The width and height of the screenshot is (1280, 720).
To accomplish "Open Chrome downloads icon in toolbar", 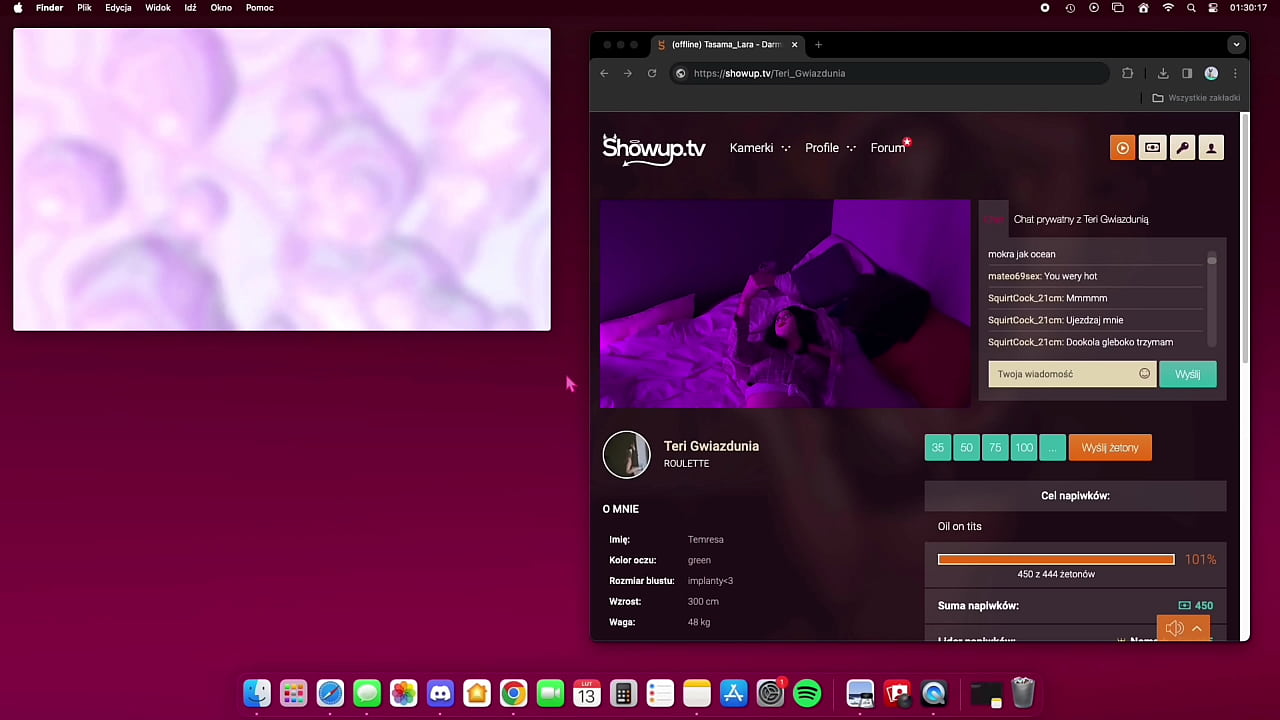I will click(x=1163, y=73).
